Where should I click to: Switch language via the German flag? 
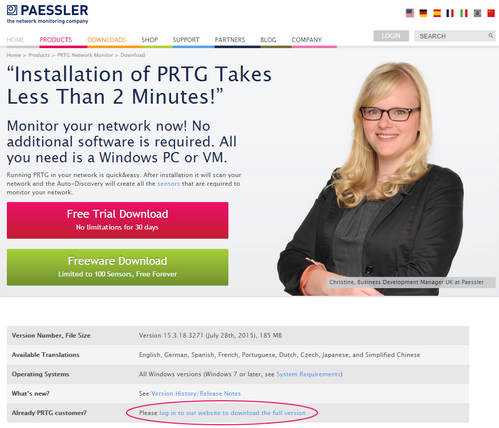click(x=423, y=13)
